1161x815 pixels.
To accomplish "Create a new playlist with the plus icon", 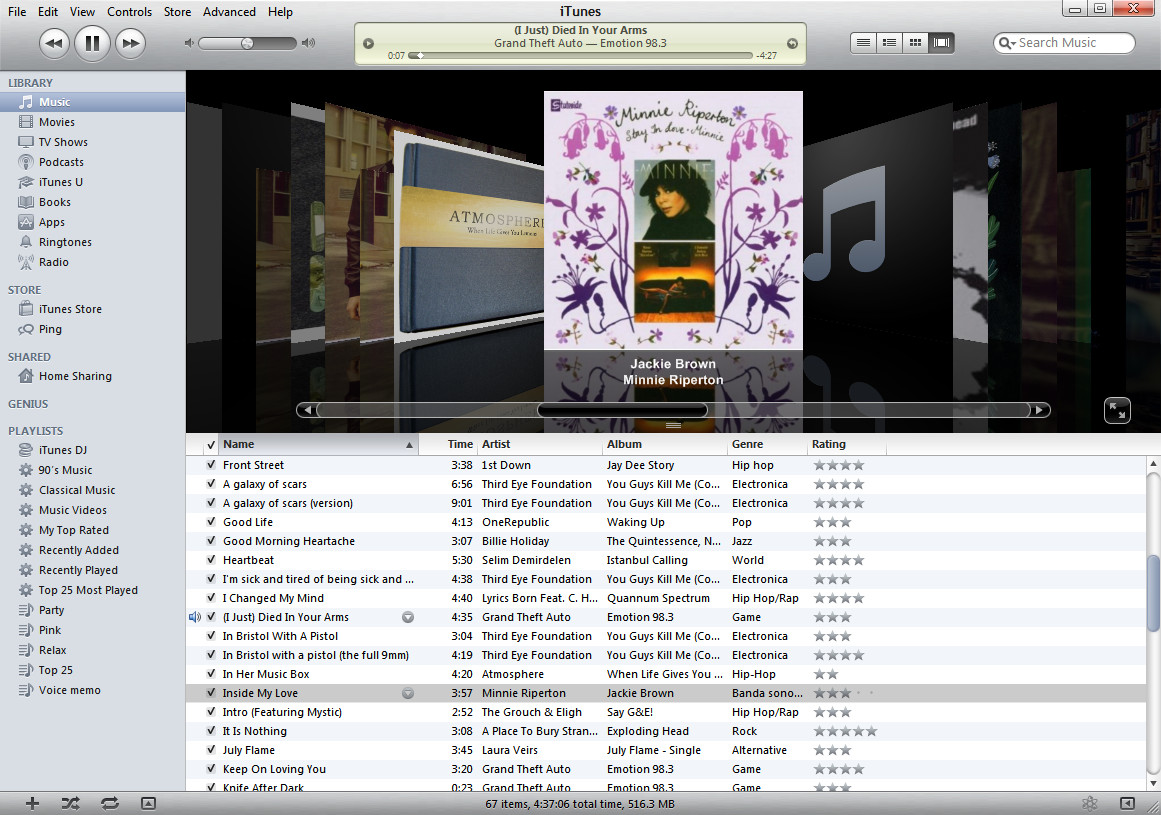I will point(31,802).
